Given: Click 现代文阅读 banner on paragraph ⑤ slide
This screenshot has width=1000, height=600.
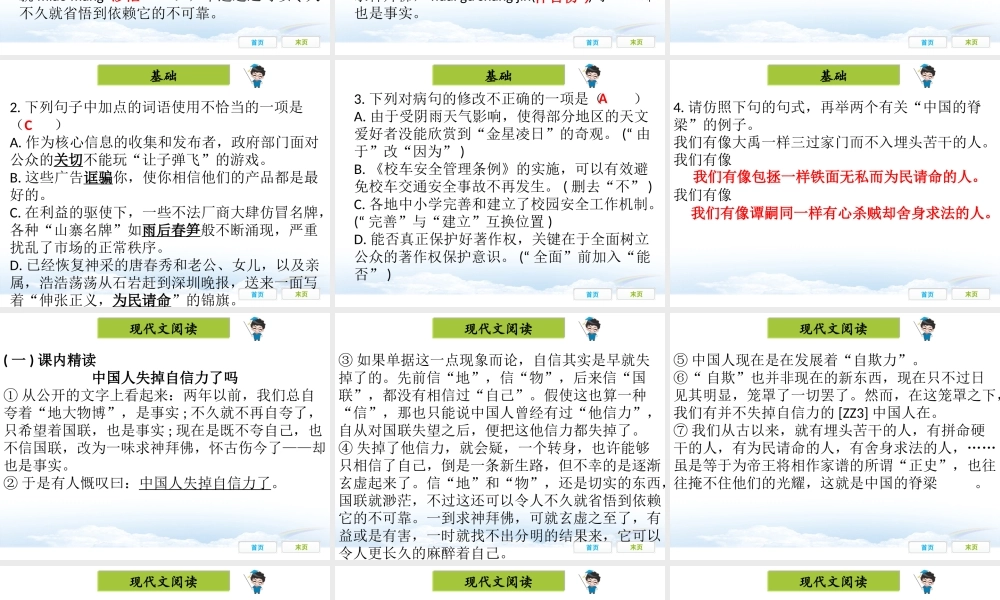Looking at the screenshot, I should click(833, 329).
